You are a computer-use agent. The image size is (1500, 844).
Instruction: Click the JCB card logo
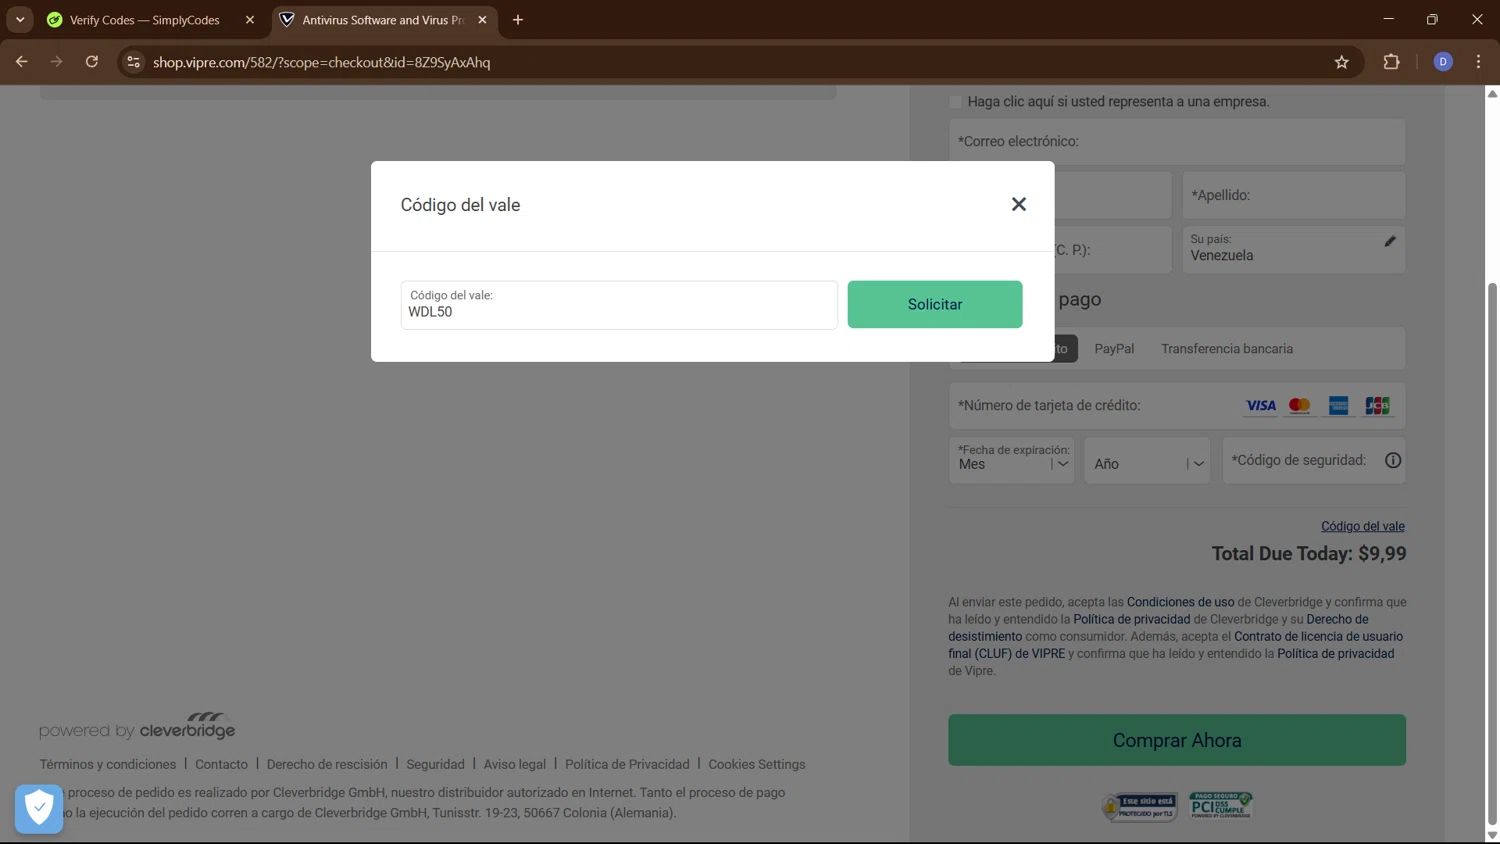coord(1377,405)
